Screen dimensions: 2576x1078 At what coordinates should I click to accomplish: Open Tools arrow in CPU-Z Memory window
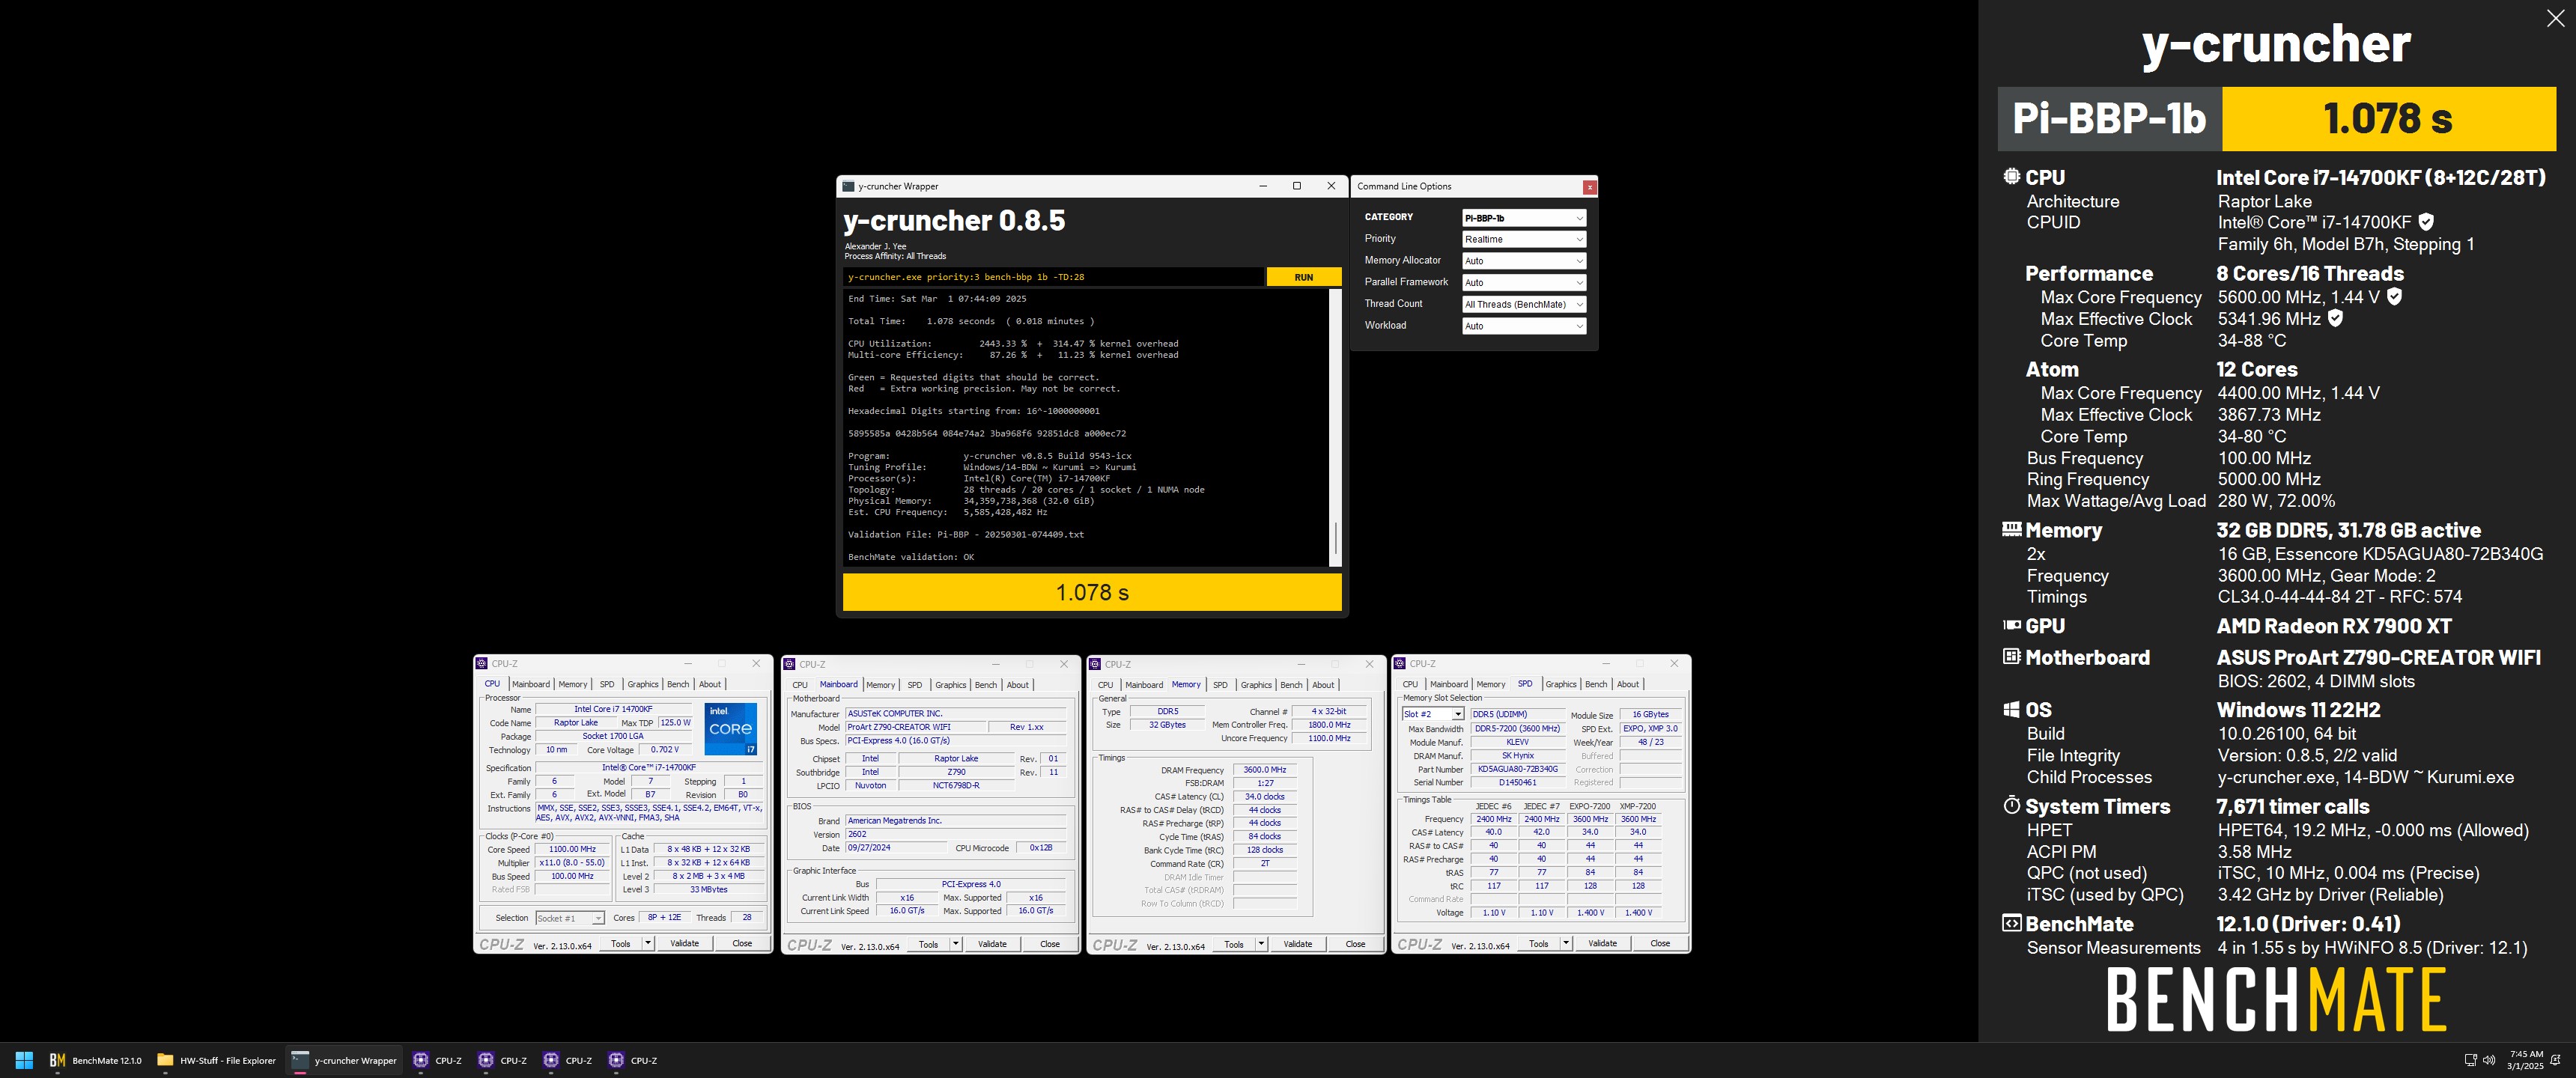coord(1261,944)
